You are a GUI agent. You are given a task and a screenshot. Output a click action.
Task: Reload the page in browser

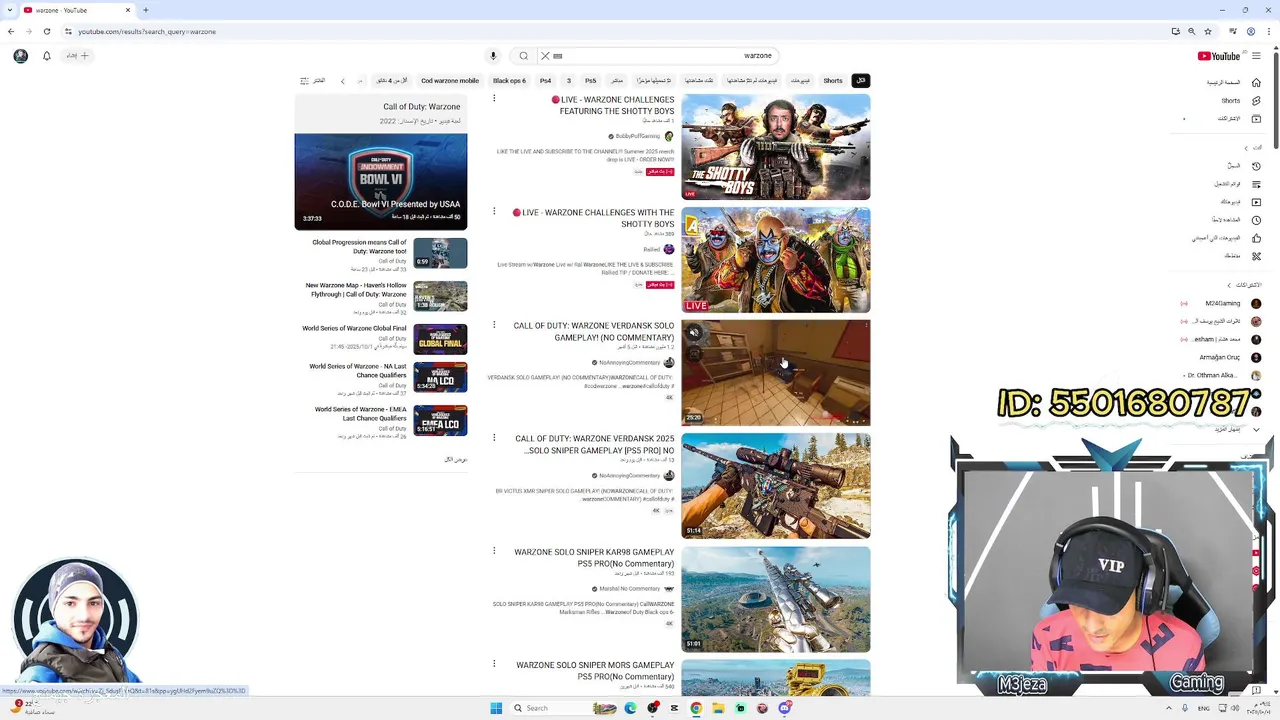(x=46, y=31)
